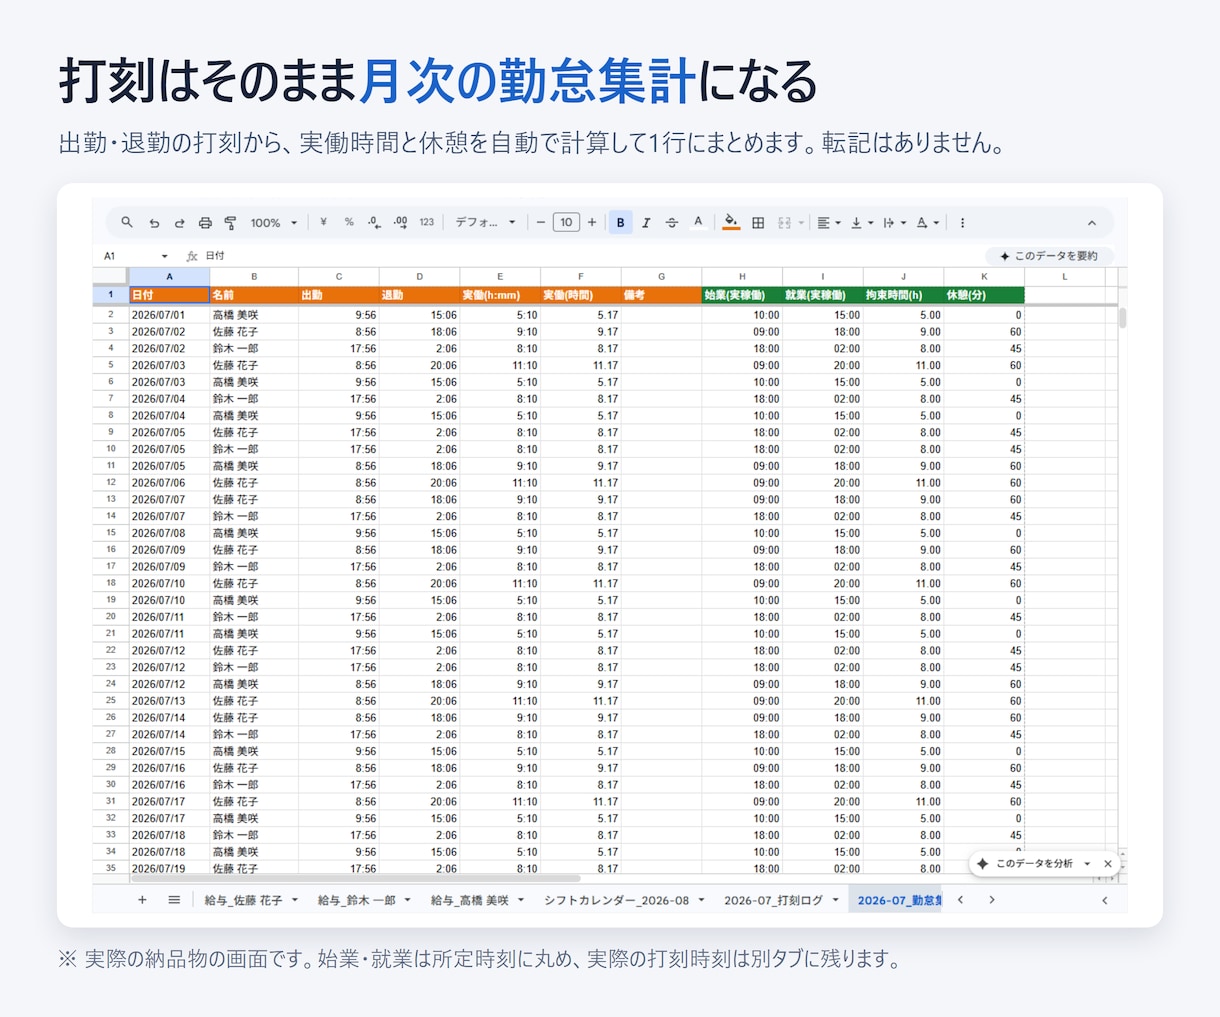Collapse the toolbar with the up chevron
Screen dimensions: 1220x1017
coord(1092,223)
